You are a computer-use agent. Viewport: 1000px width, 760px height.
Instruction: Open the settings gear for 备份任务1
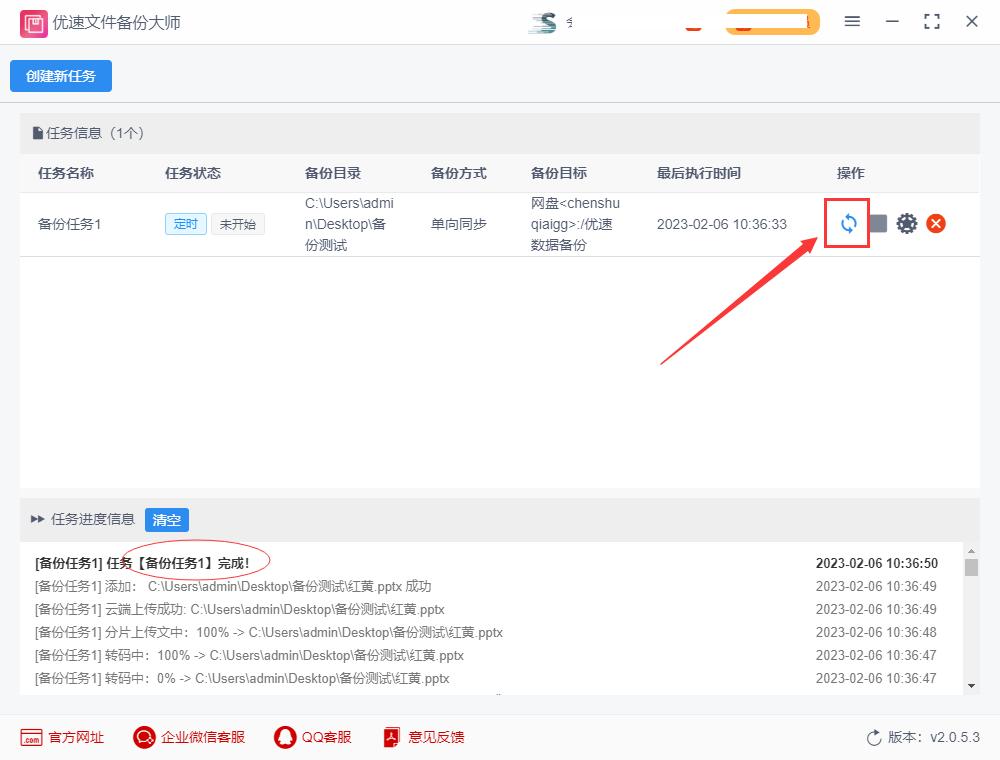click(x=907, y=223)
